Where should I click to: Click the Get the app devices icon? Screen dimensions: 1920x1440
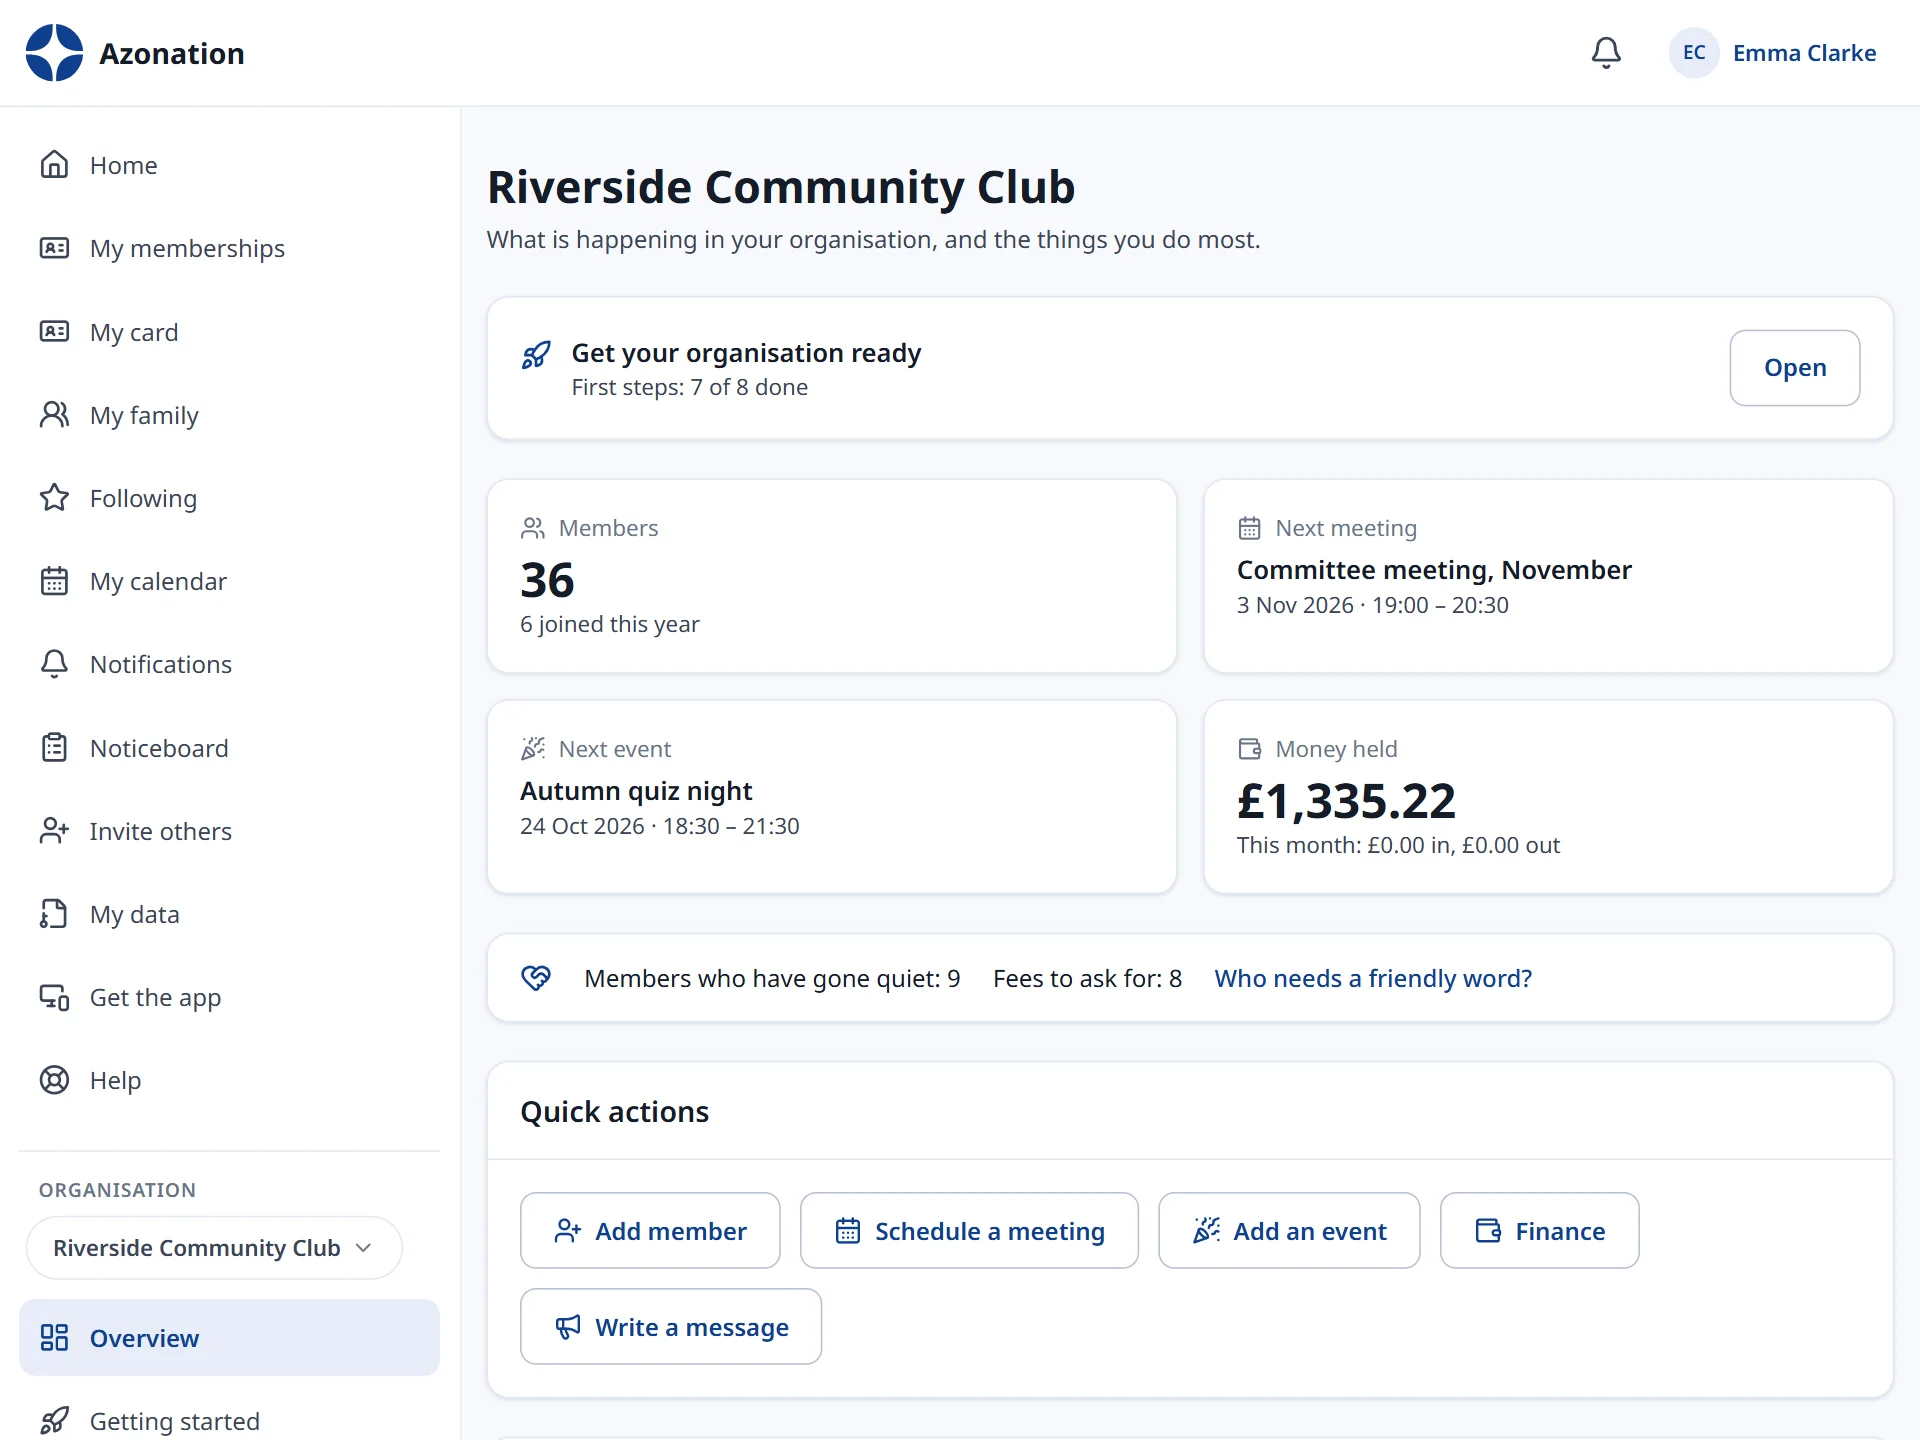[x=54, y=997]
